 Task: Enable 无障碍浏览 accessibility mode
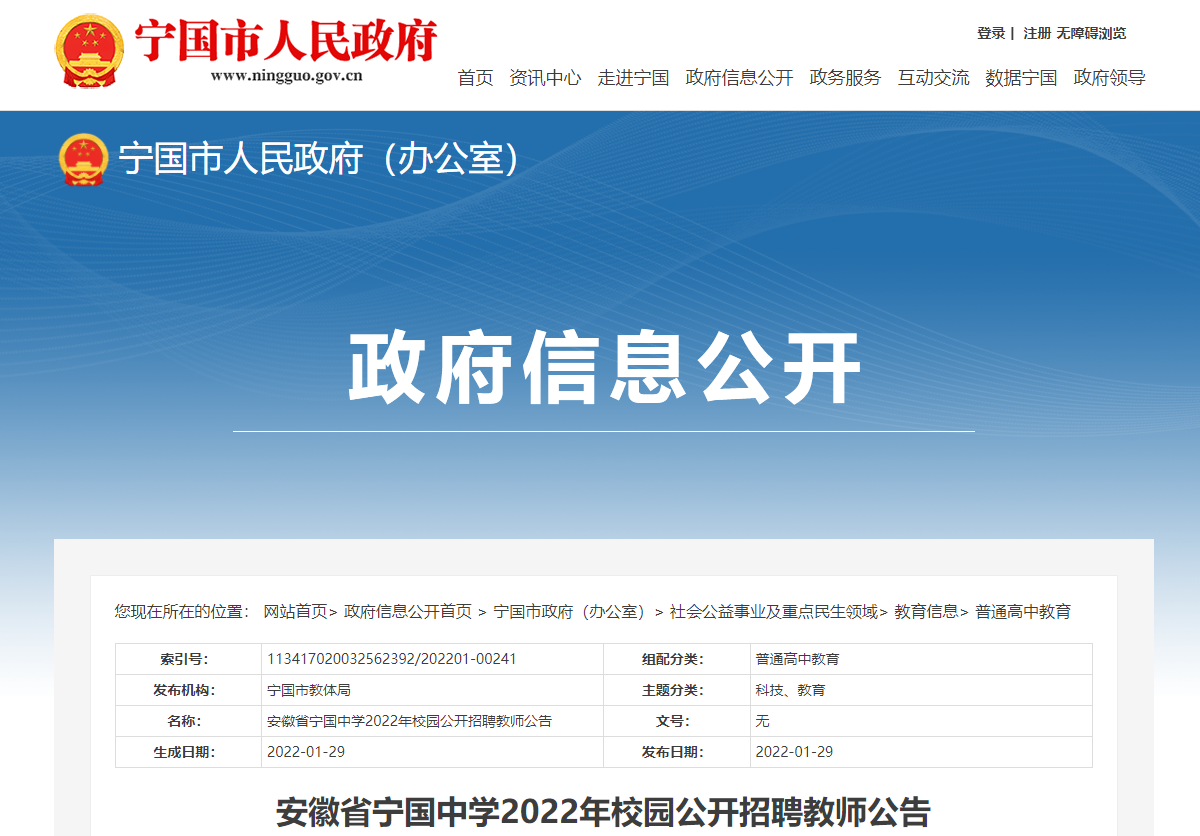tap(1091, 33)
